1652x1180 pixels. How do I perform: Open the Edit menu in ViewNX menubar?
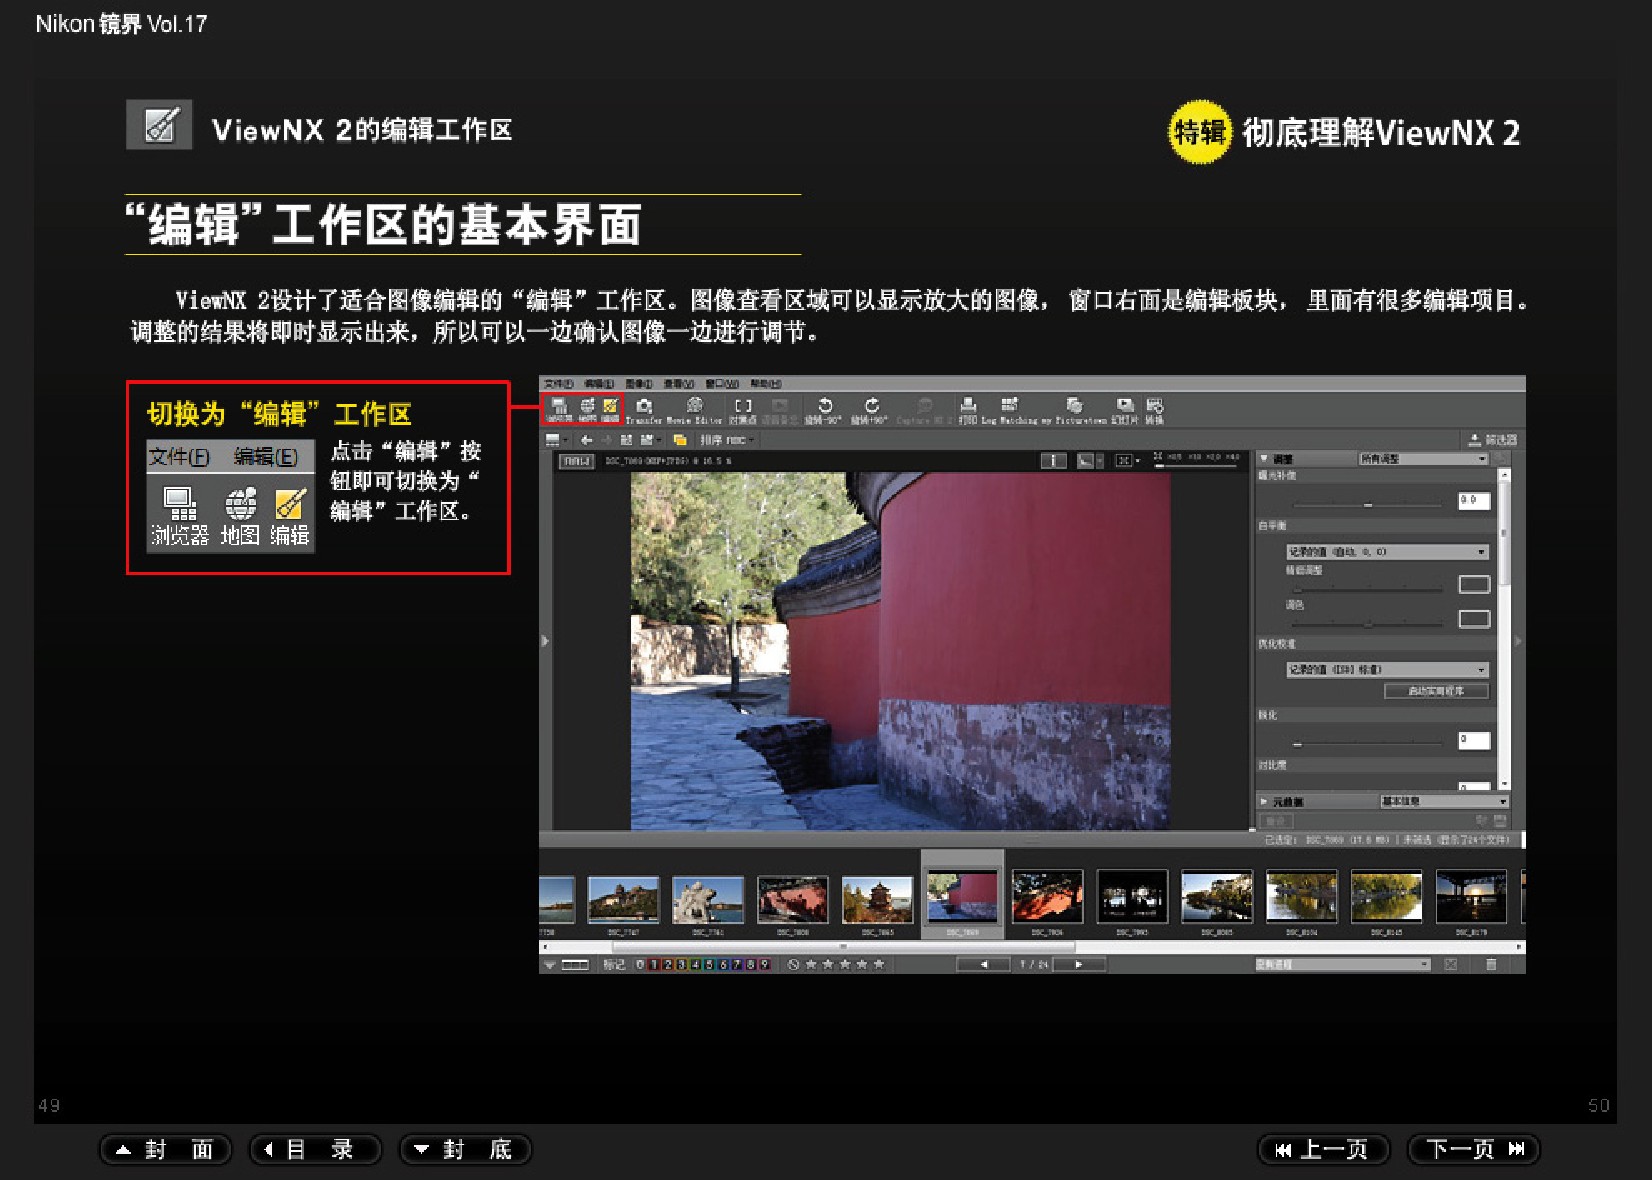tap(599, 384)
